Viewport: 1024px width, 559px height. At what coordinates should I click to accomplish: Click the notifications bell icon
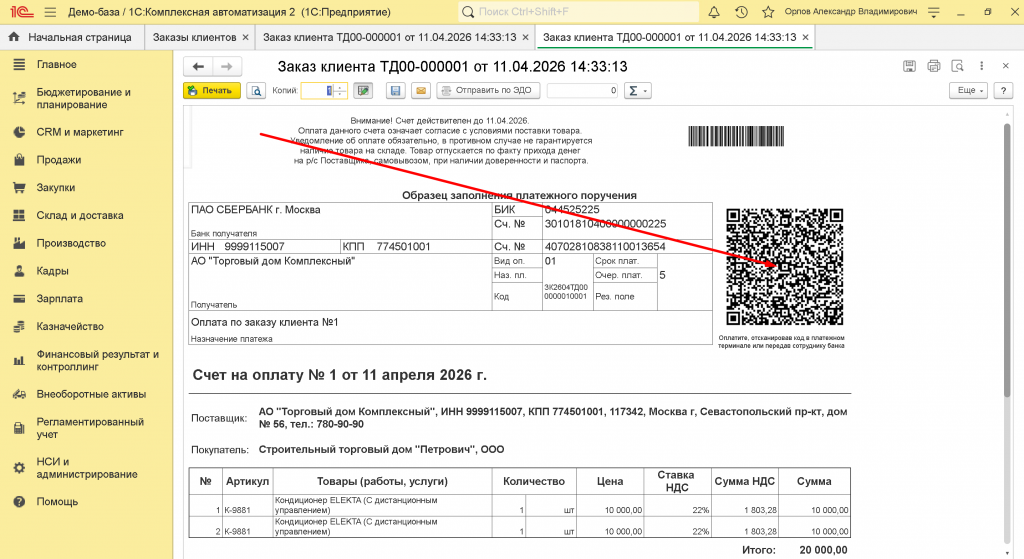coord(714,12)
